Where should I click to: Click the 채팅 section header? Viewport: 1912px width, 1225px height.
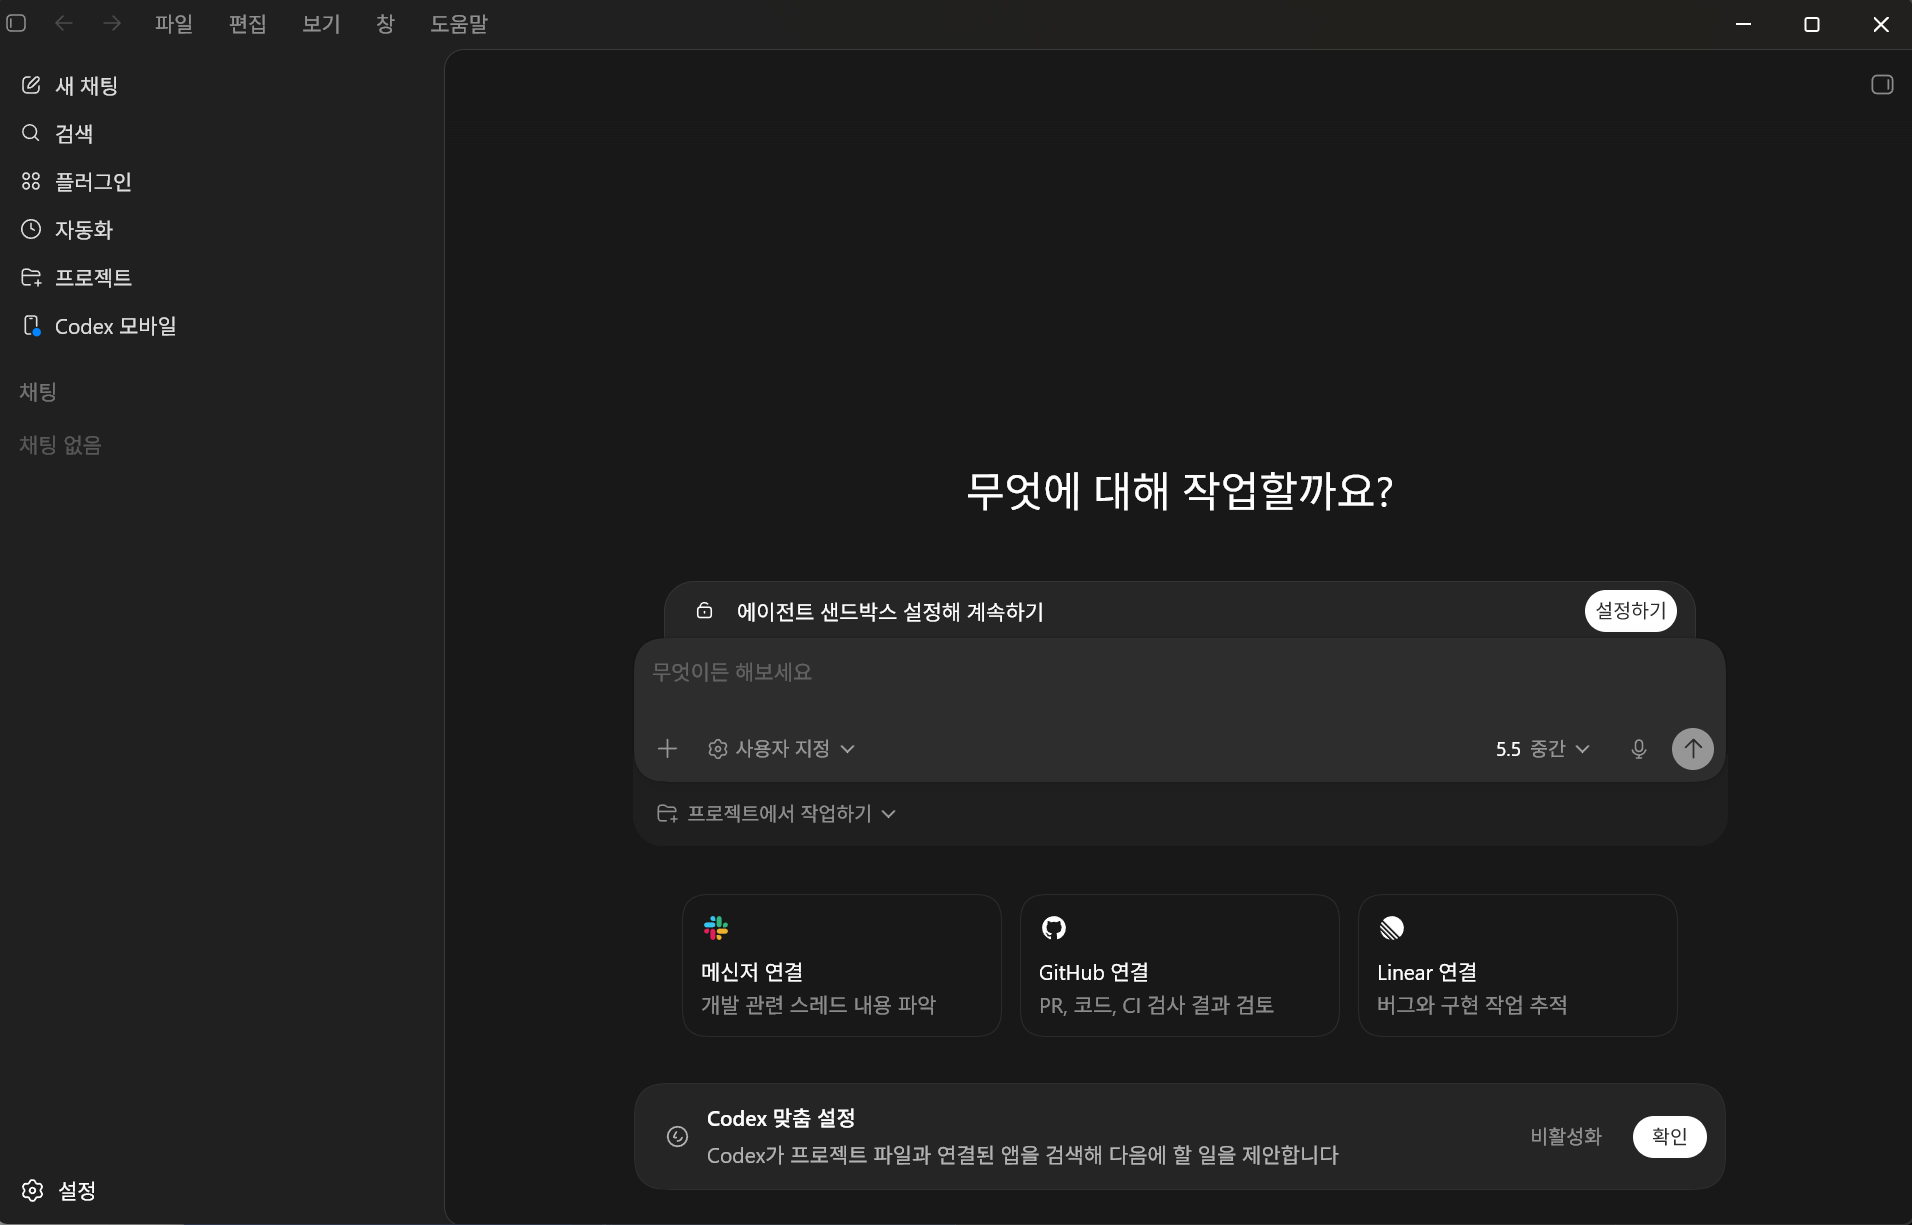tap(38, 392)
